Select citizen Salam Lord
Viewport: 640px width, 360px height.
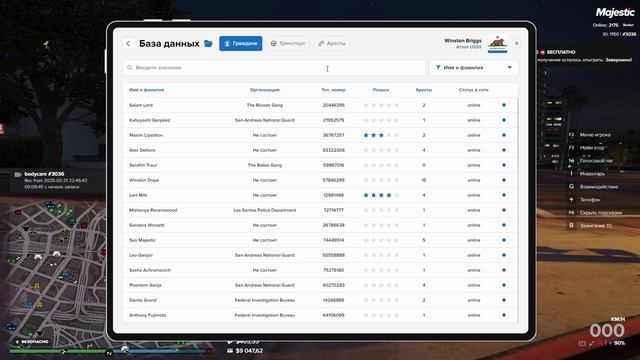pos(141,105)
